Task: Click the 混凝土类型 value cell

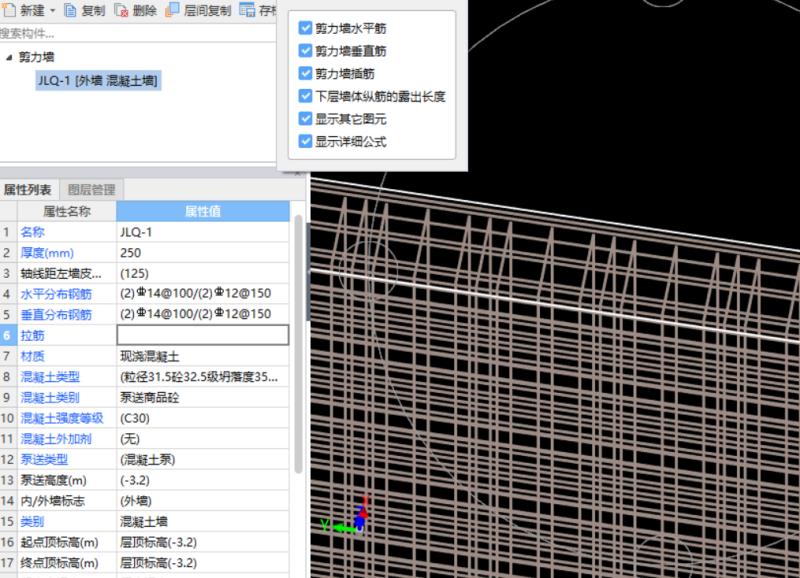Action: click(203, 377)
